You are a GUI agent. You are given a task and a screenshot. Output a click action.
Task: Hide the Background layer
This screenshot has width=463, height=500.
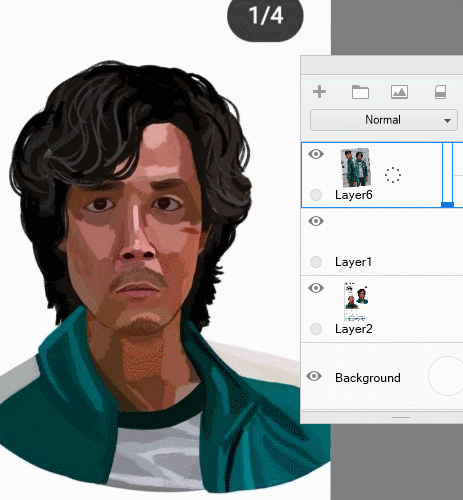coord(314,376)
